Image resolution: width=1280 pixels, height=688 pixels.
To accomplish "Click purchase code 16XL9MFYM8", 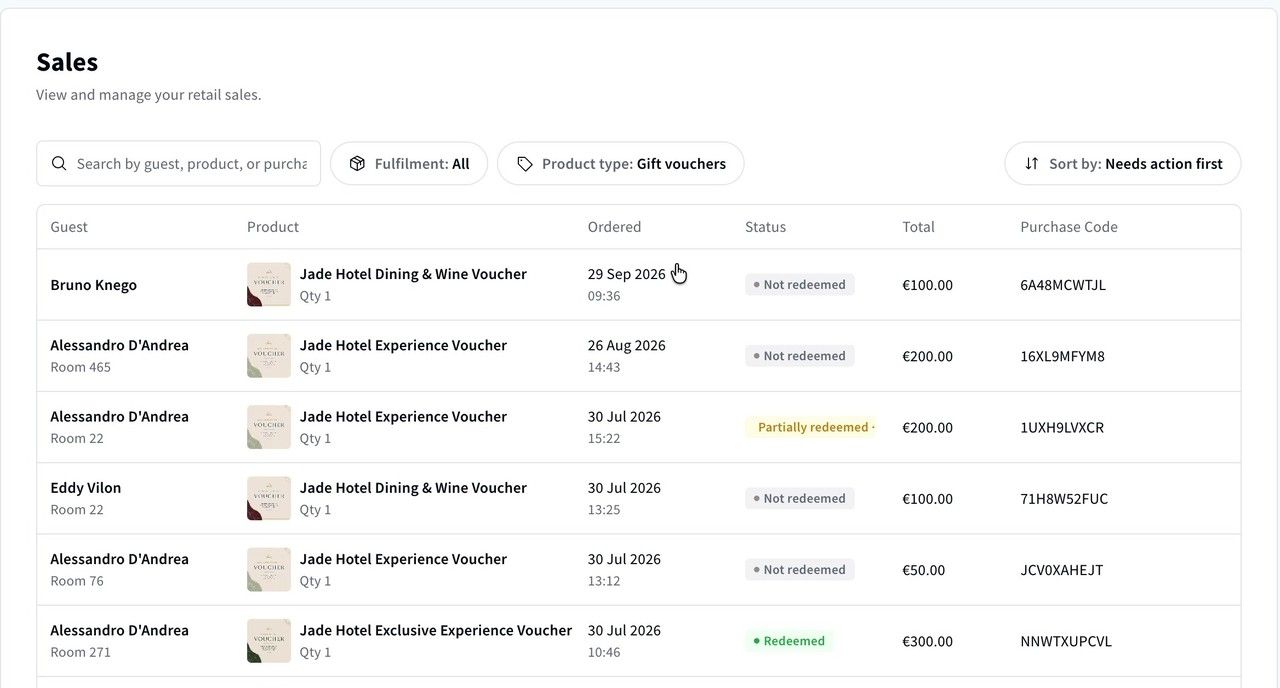I will pyautogui.click(x=1062, y=356).
